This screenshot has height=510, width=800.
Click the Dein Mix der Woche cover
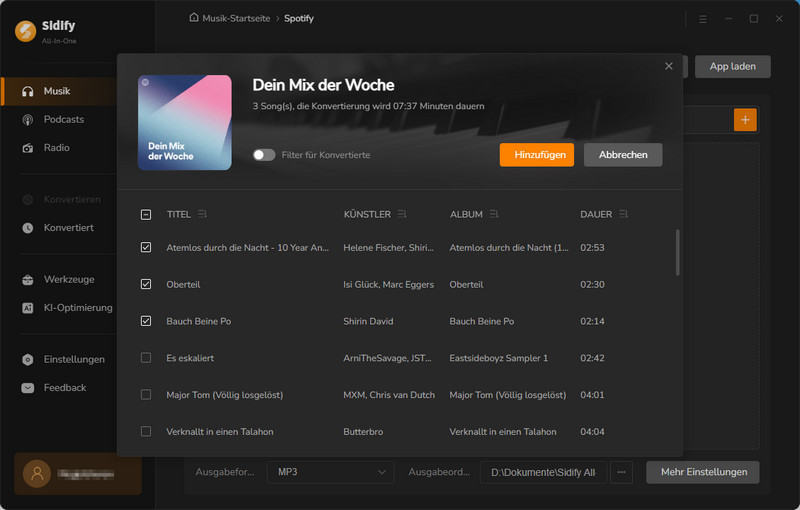coord(185,122)
